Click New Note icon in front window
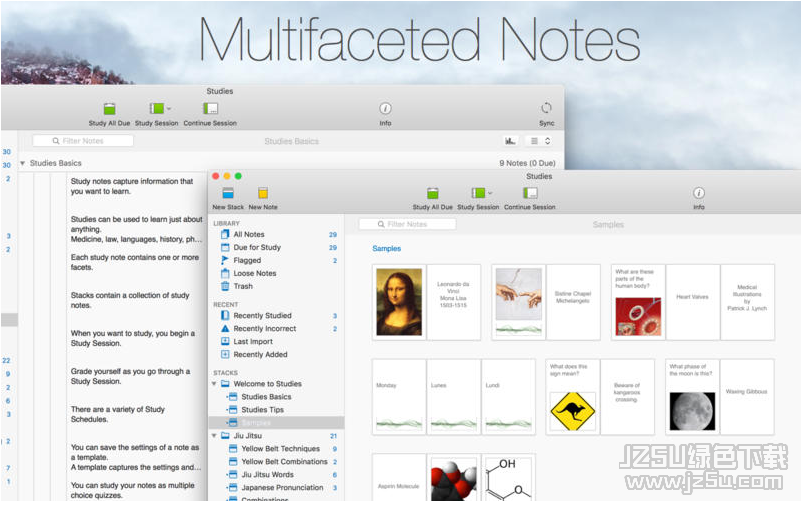 (x=263, y=193)
